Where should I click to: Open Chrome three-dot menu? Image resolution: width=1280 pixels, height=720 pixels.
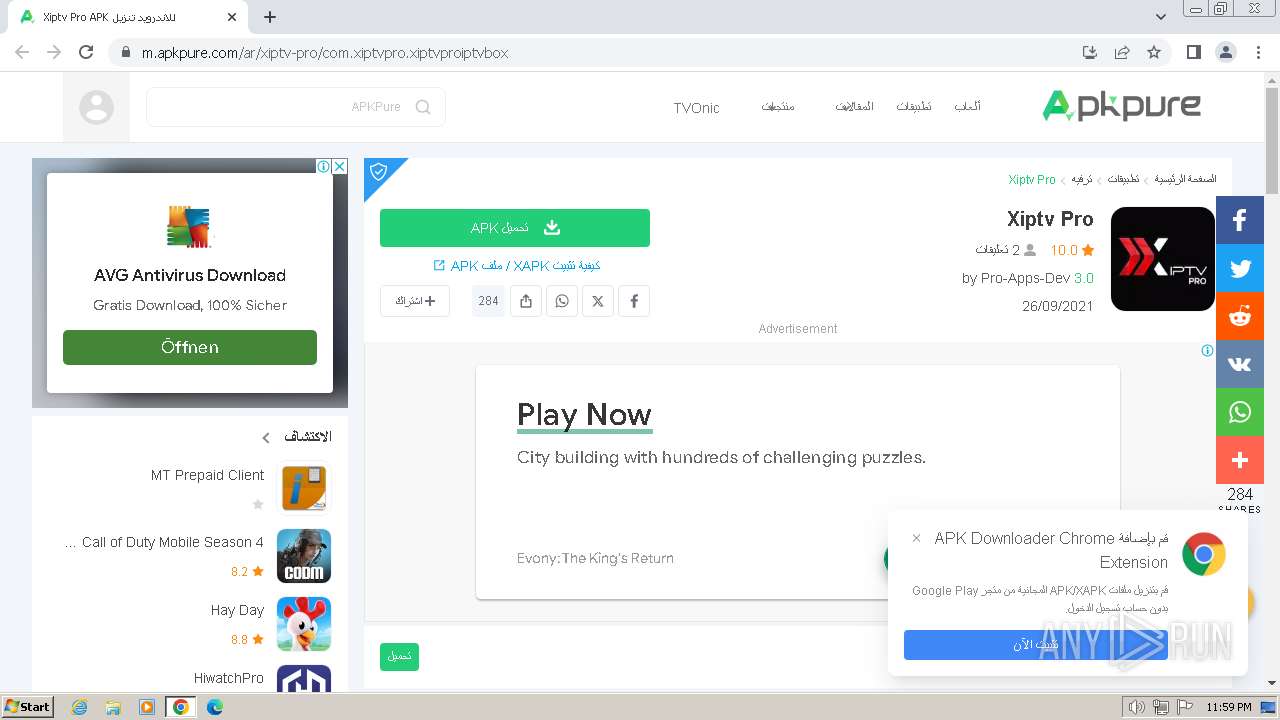[x=1257, y=52]
